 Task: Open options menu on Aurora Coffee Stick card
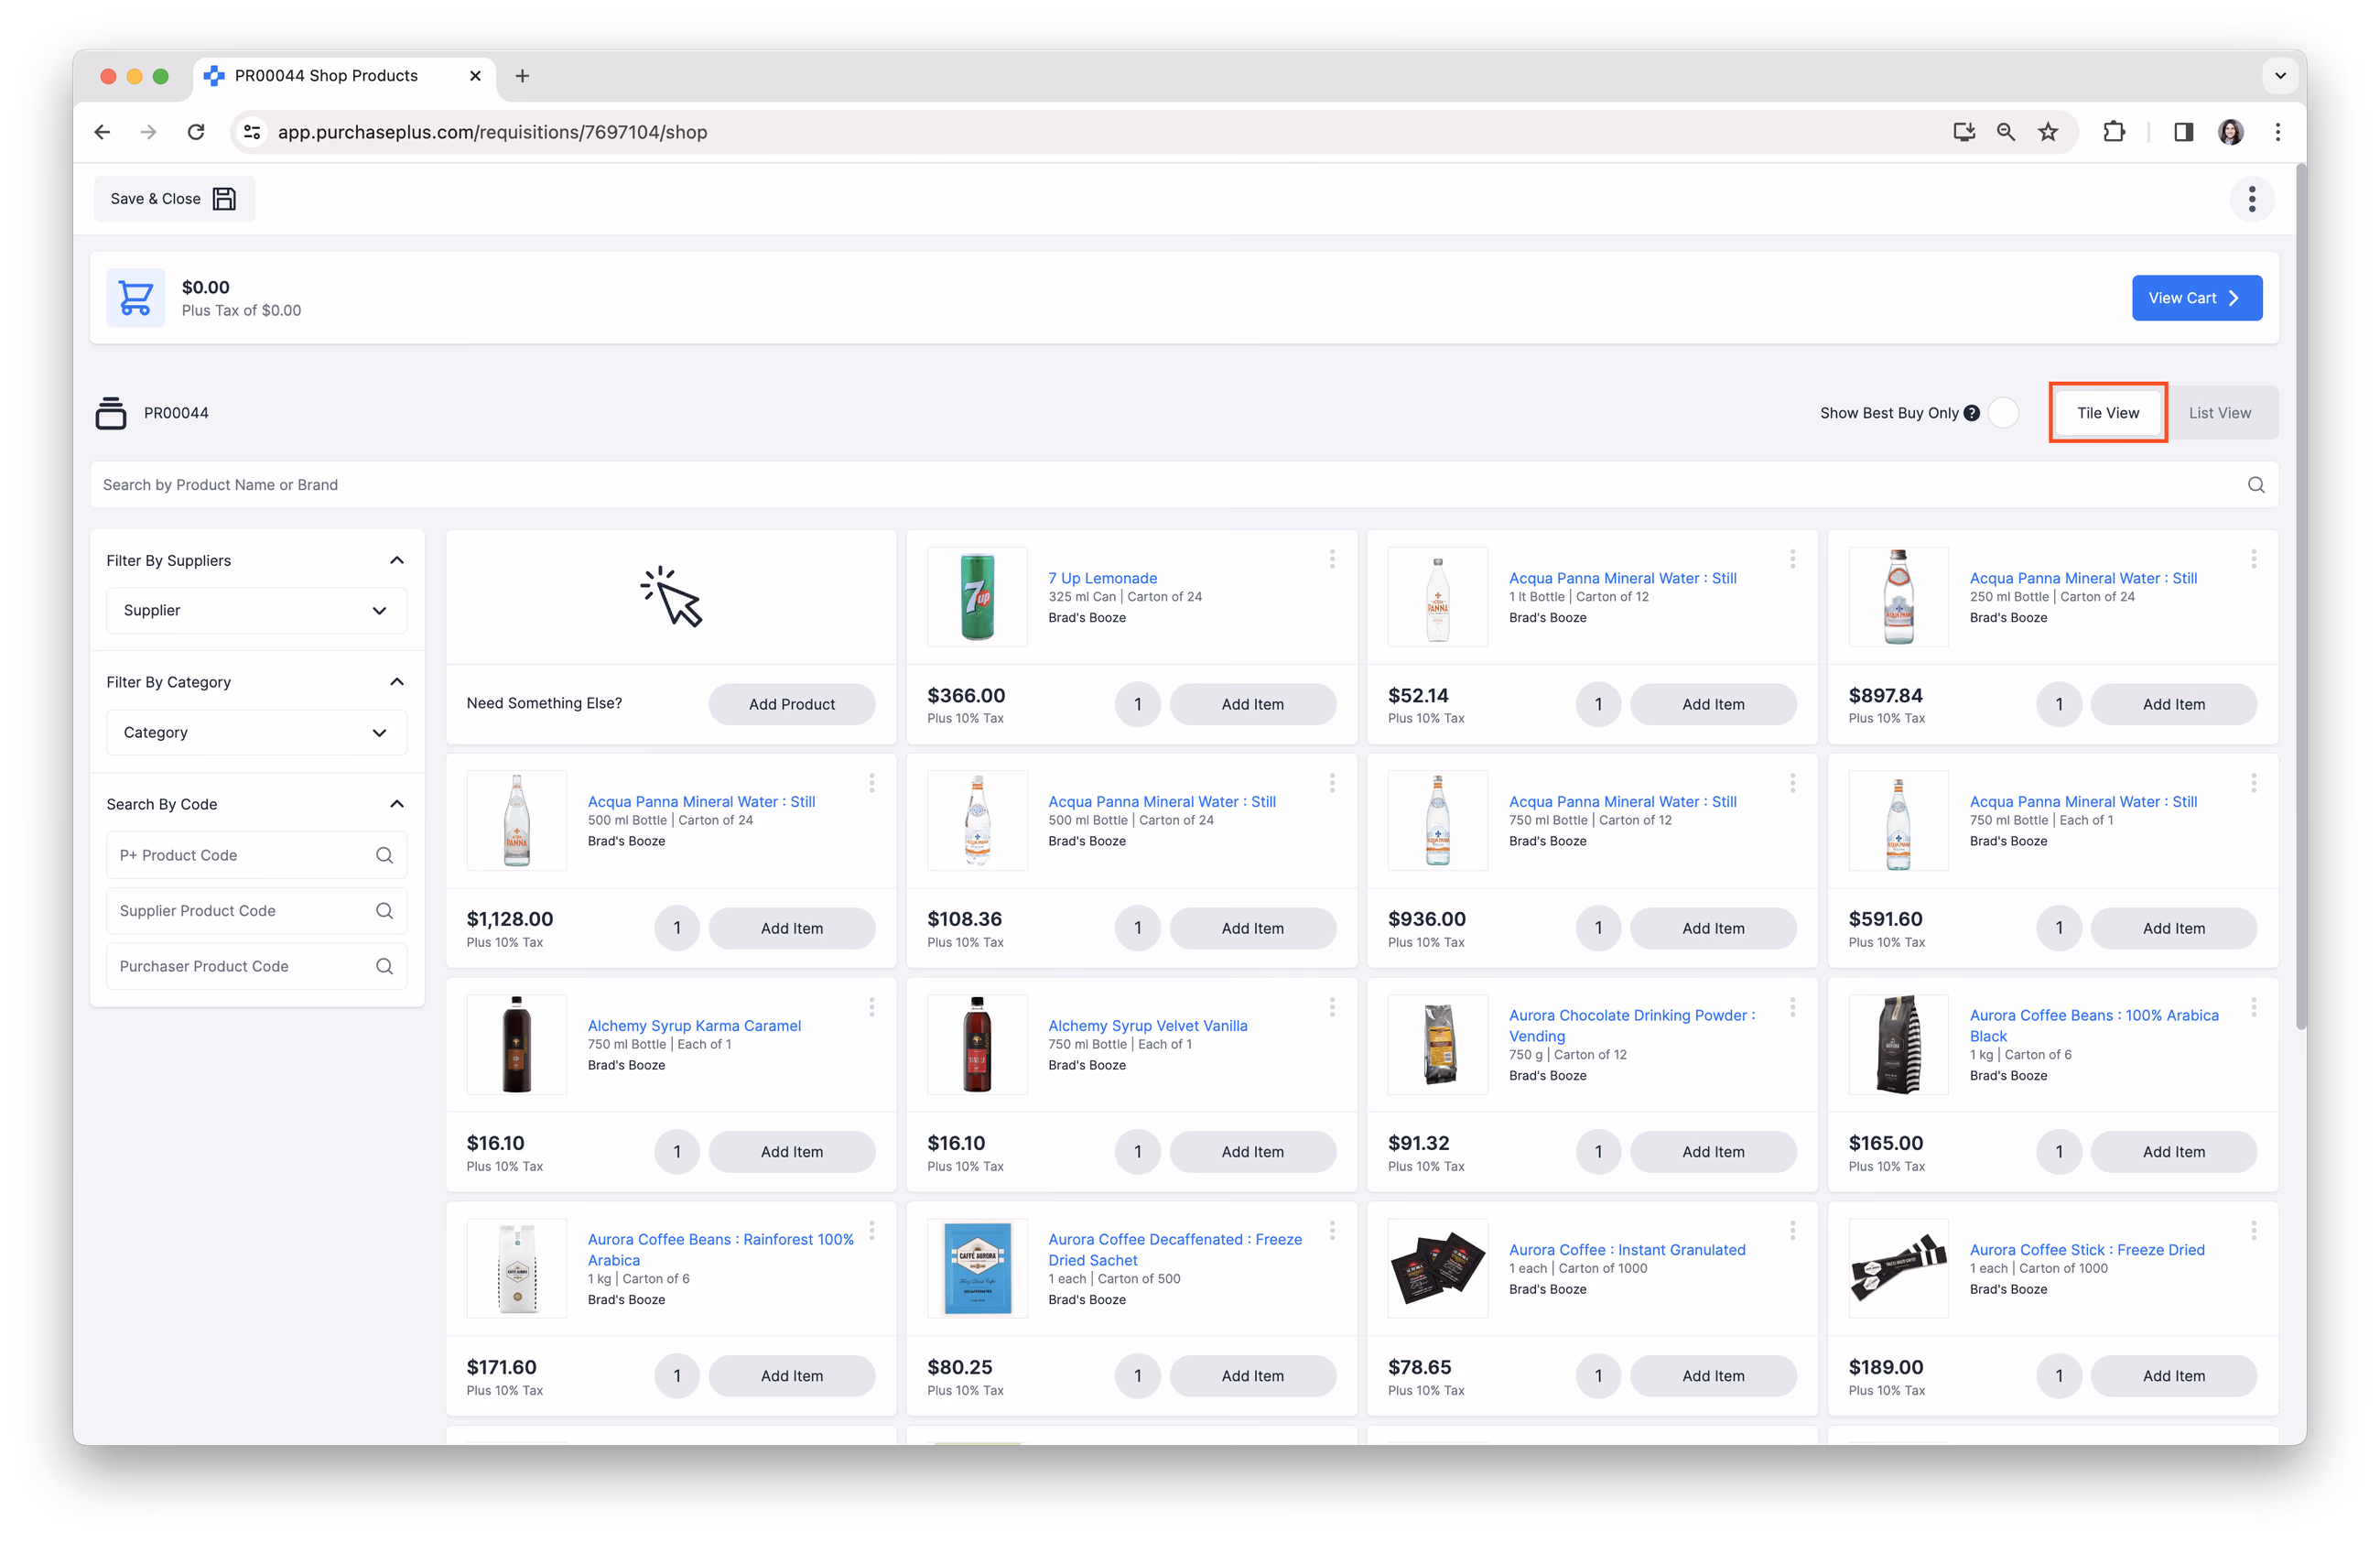coord(2254,1231)
